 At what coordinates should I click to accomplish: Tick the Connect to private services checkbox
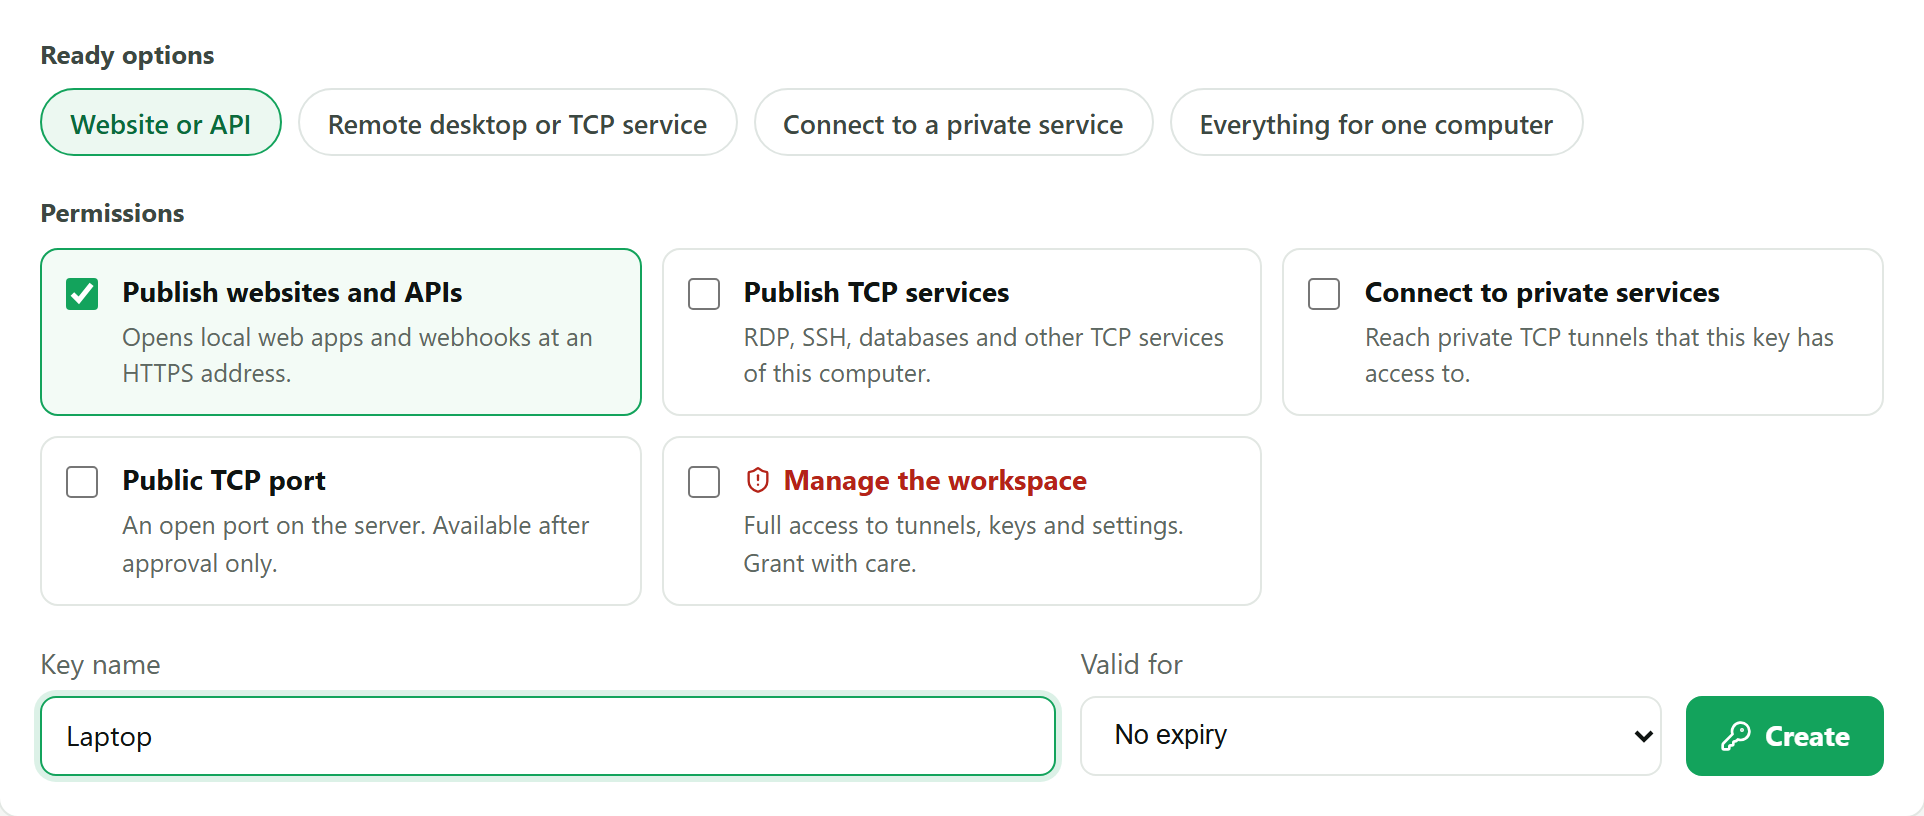1324,294
